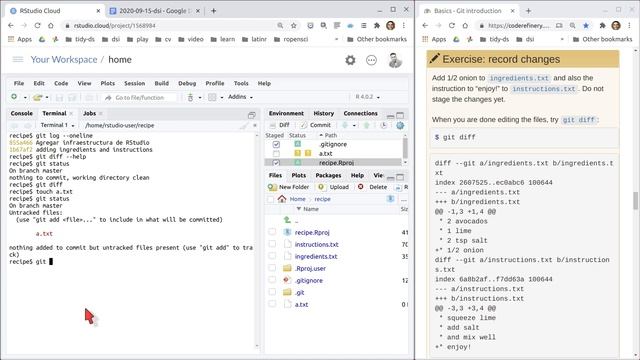Viewport: 640px width, 360px height.
Task: Open Git history clock icon
Action: pyautogui.click(x=383, y=125)
